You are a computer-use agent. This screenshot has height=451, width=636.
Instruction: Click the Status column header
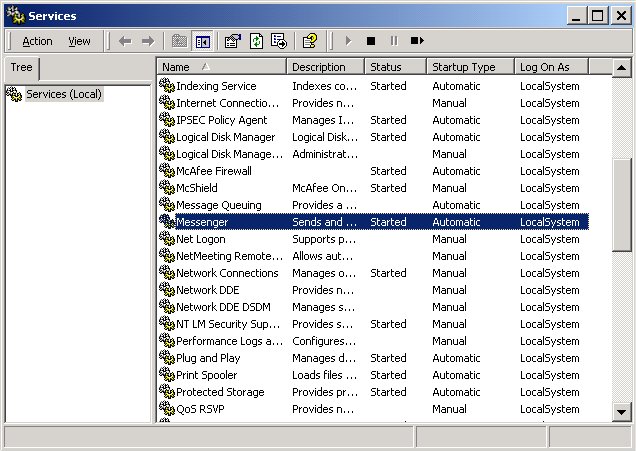[393, 67]
